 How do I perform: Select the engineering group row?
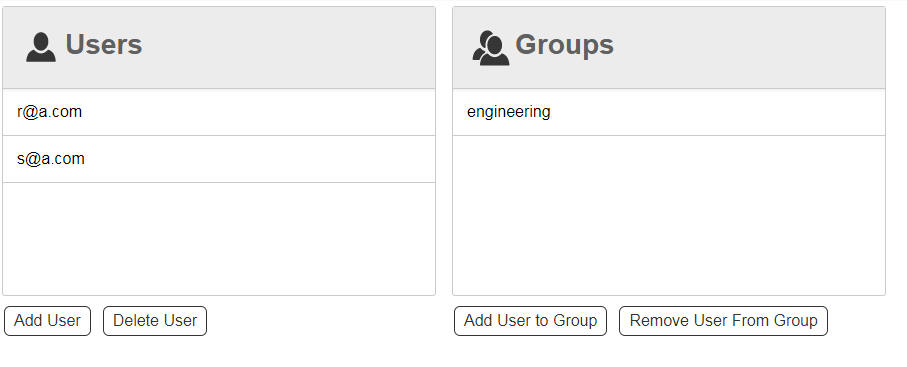click(669, 112)
